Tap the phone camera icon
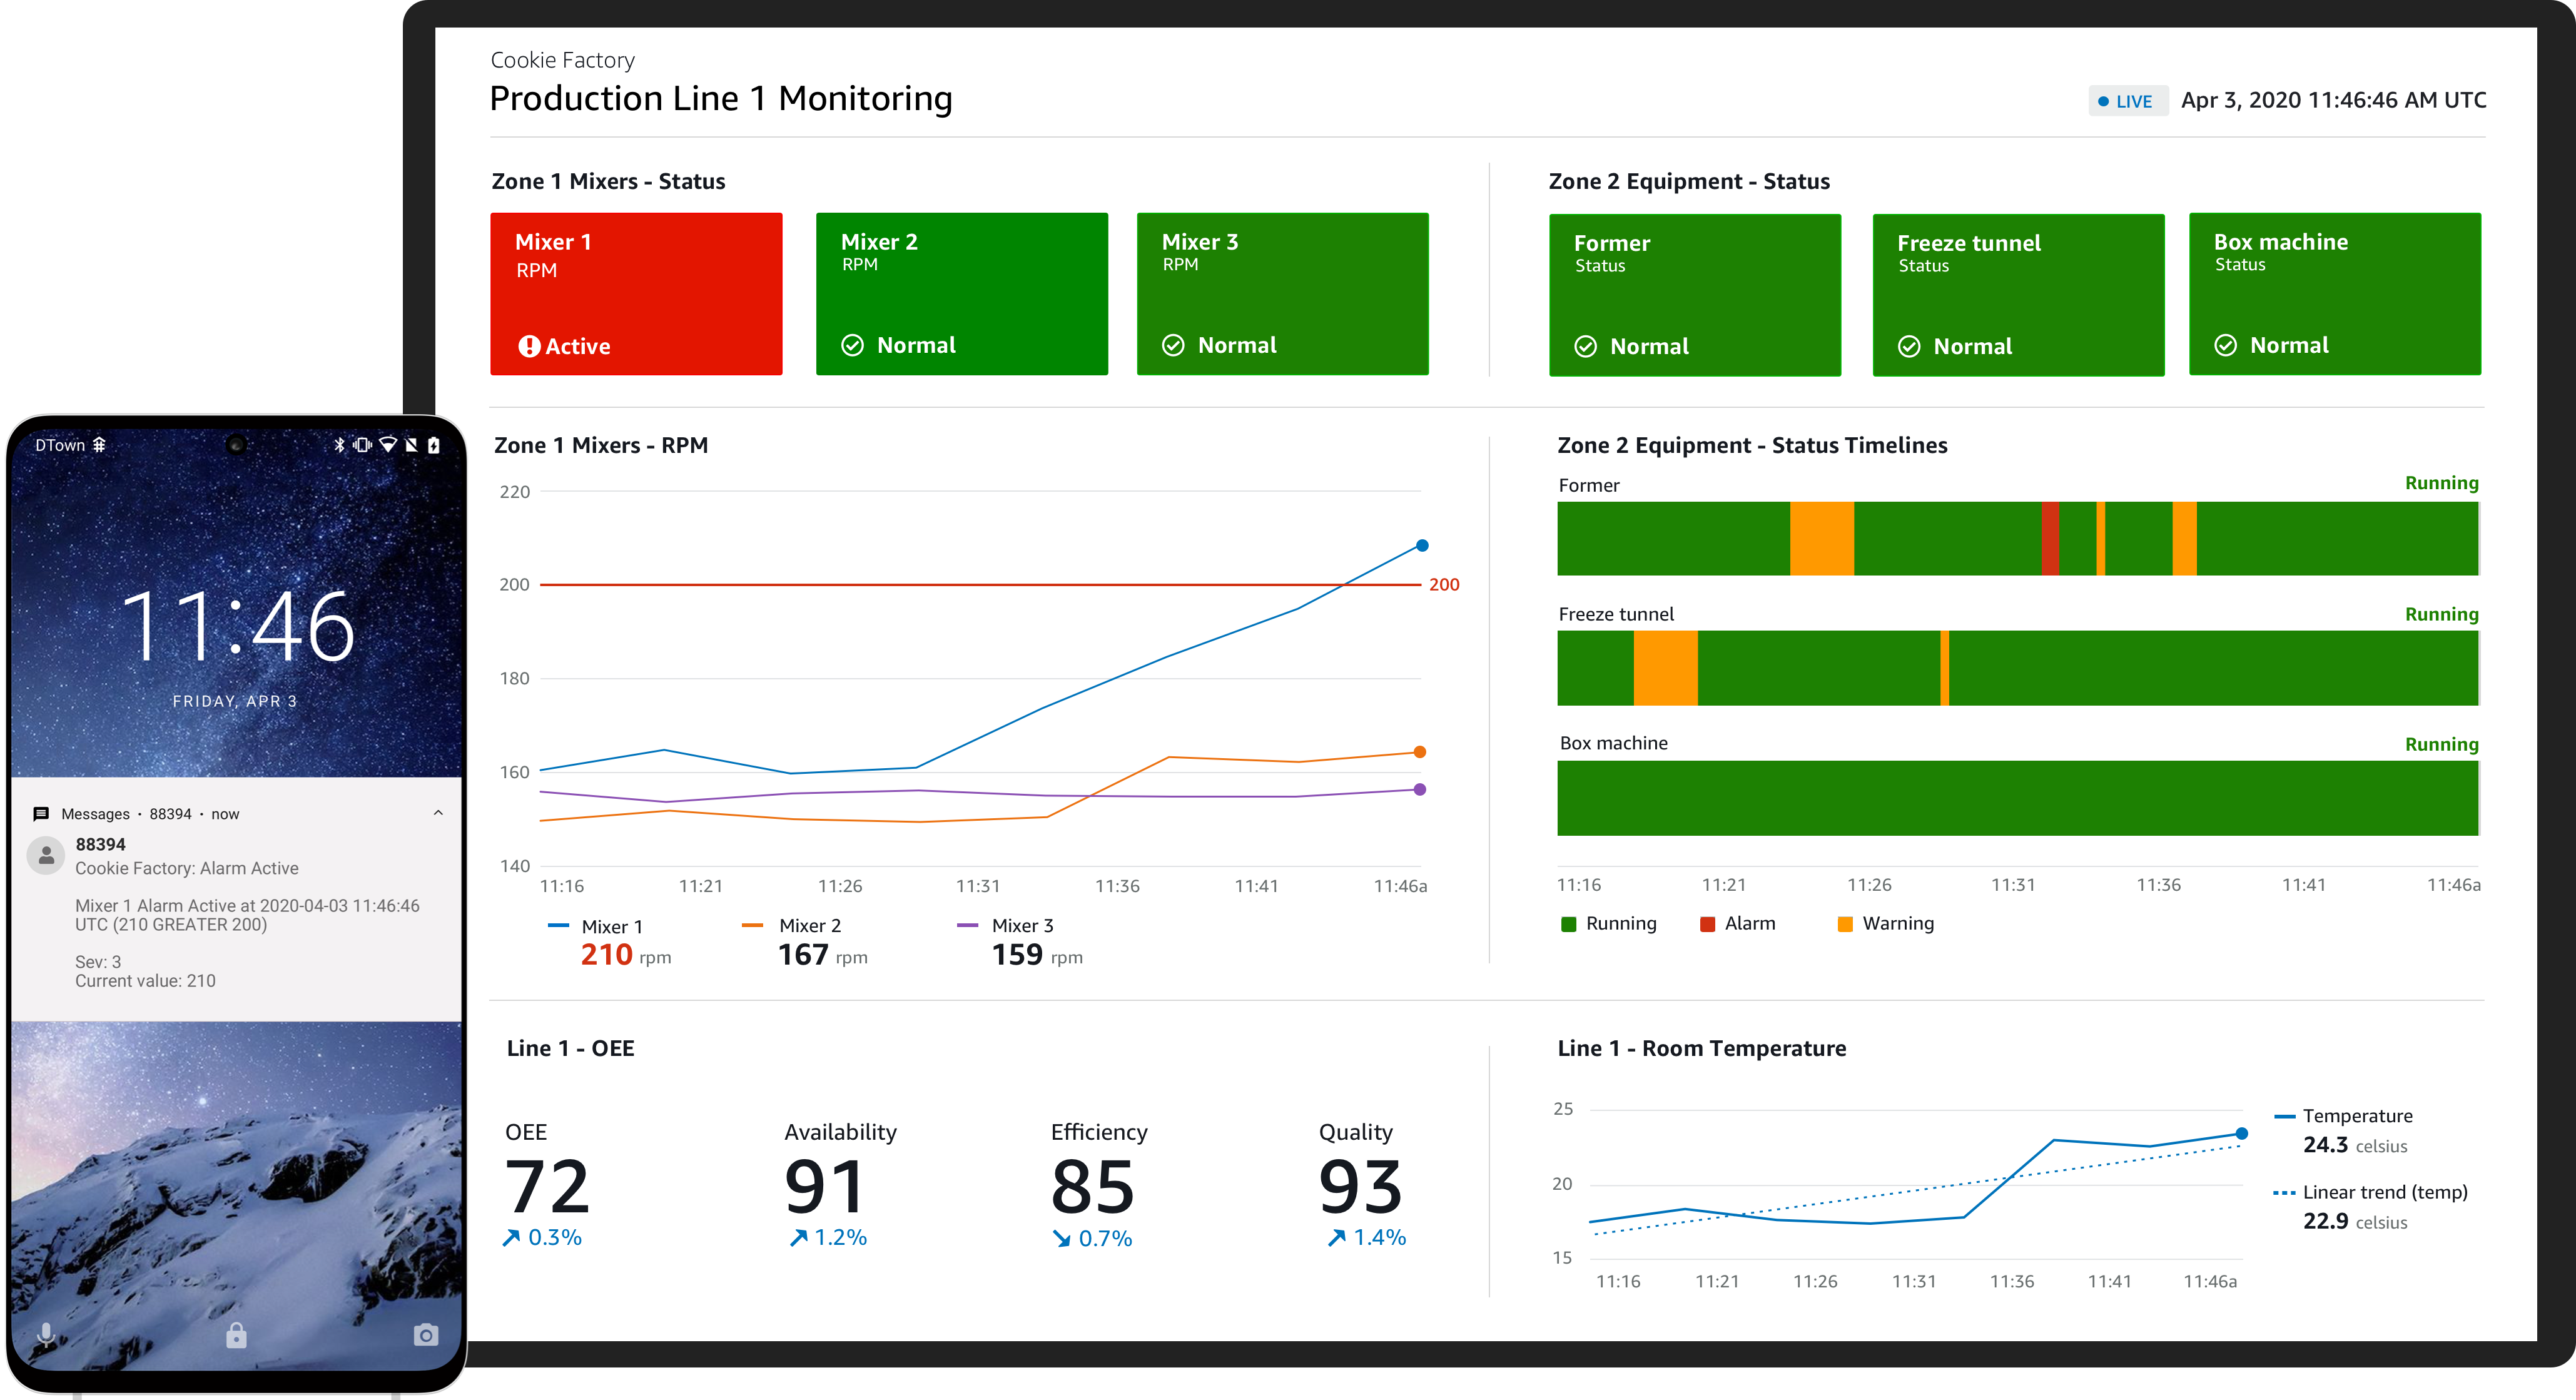The height and width of the screenshot is (1400, 2576). [426, 1335]
